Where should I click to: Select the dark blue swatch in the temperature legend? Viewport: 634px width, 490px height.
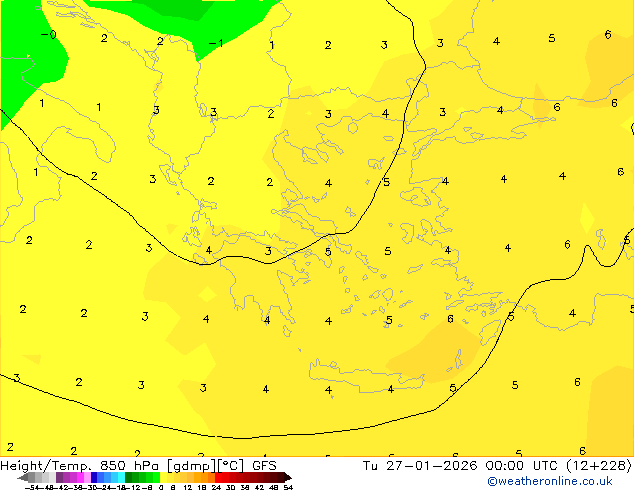click(x=94, y=477)
